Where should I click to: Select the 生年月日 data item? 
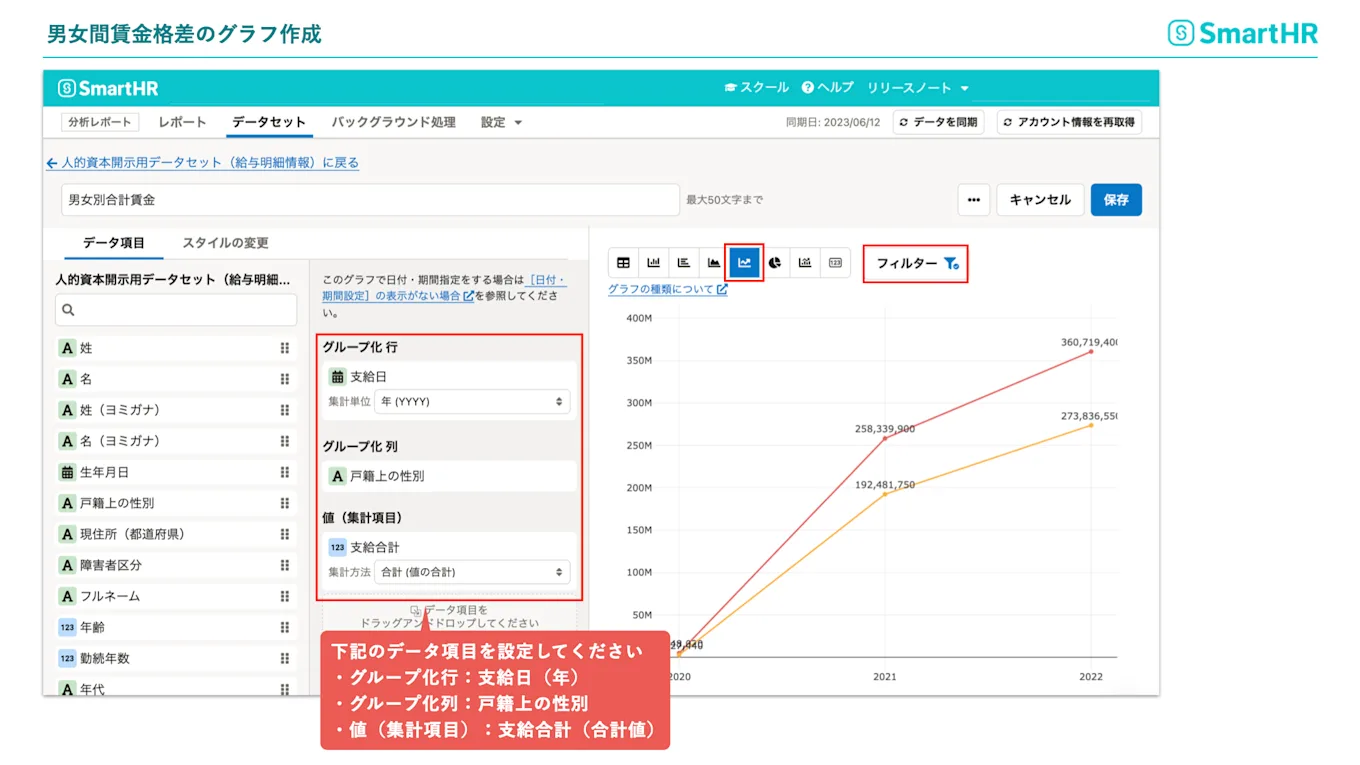click(176, 472)
